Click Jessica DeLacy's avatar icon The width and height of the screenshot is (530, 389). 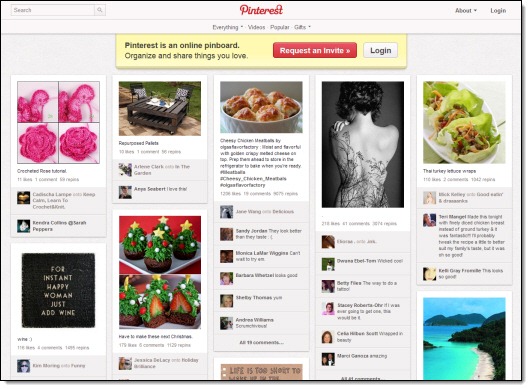coord(125,363)
